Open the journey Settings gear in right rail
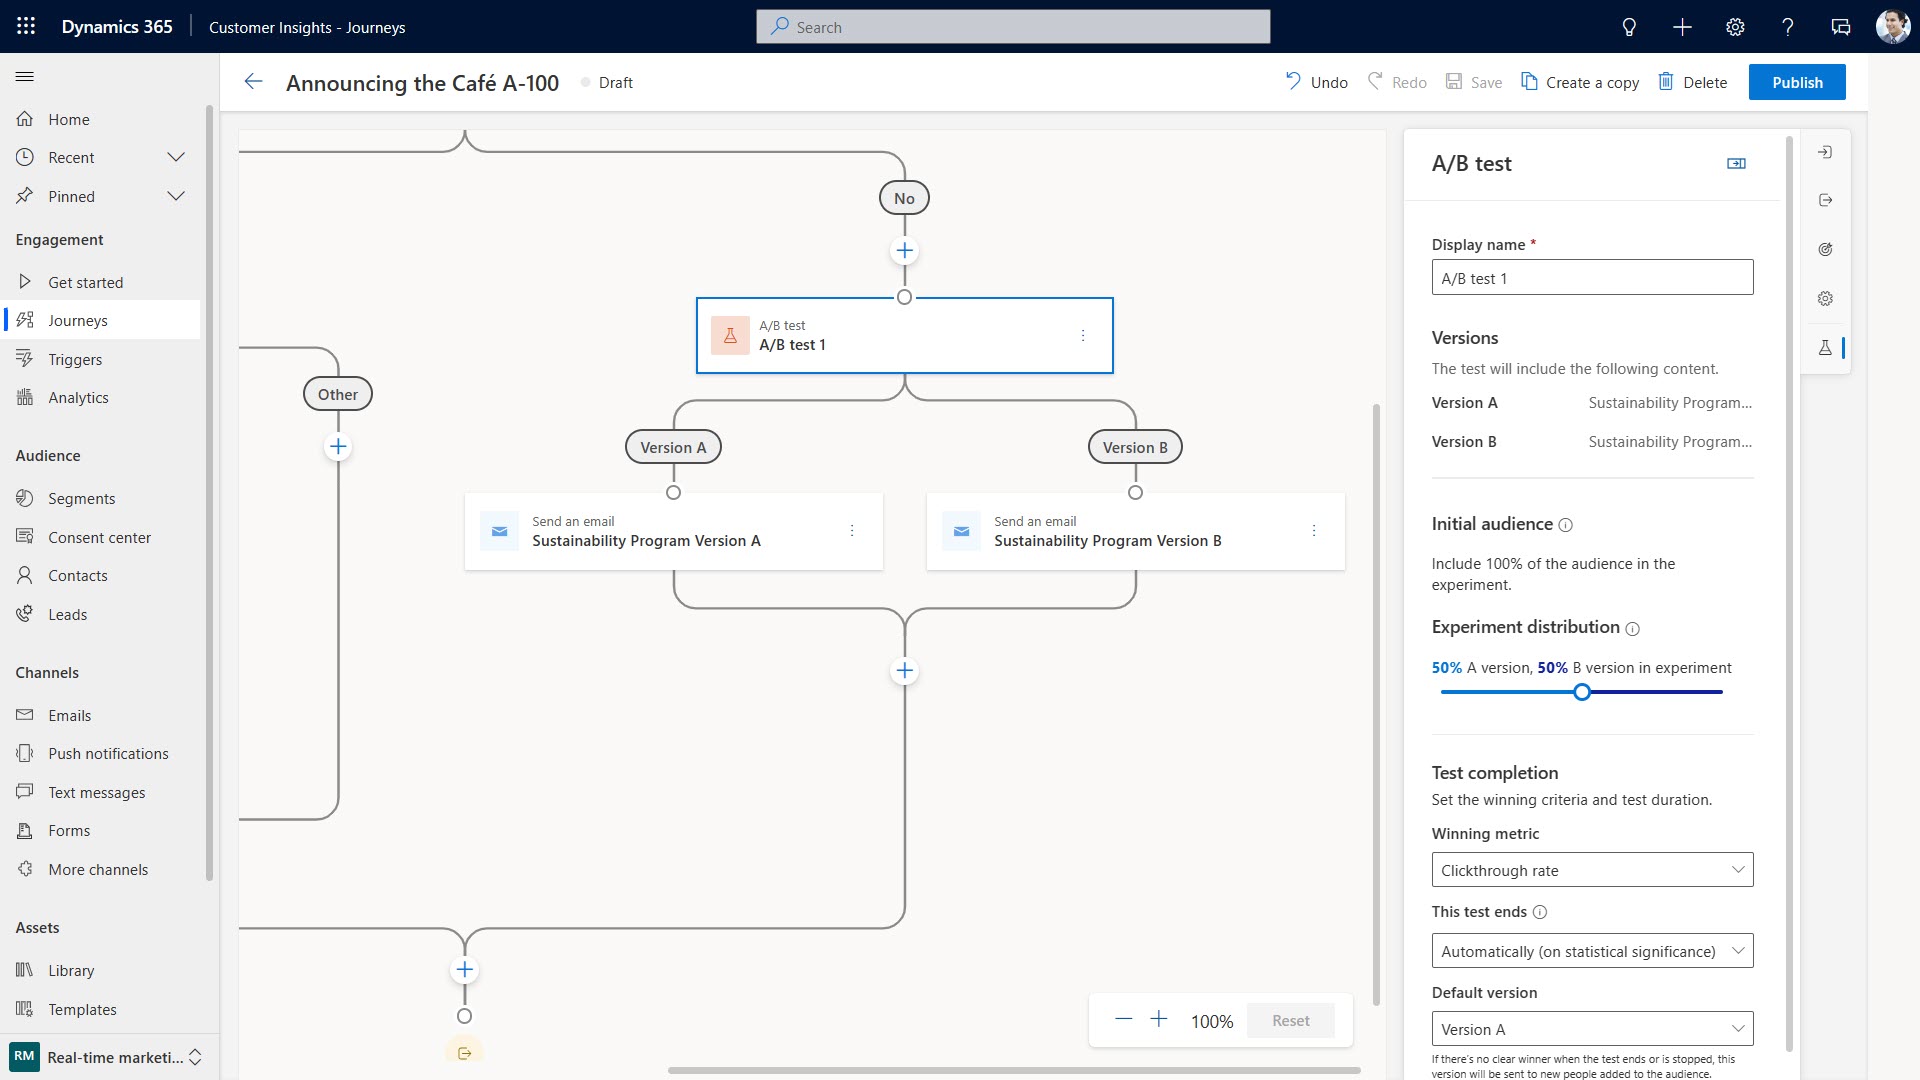Viewport: 1920px width, 1080px height. 1826,298
